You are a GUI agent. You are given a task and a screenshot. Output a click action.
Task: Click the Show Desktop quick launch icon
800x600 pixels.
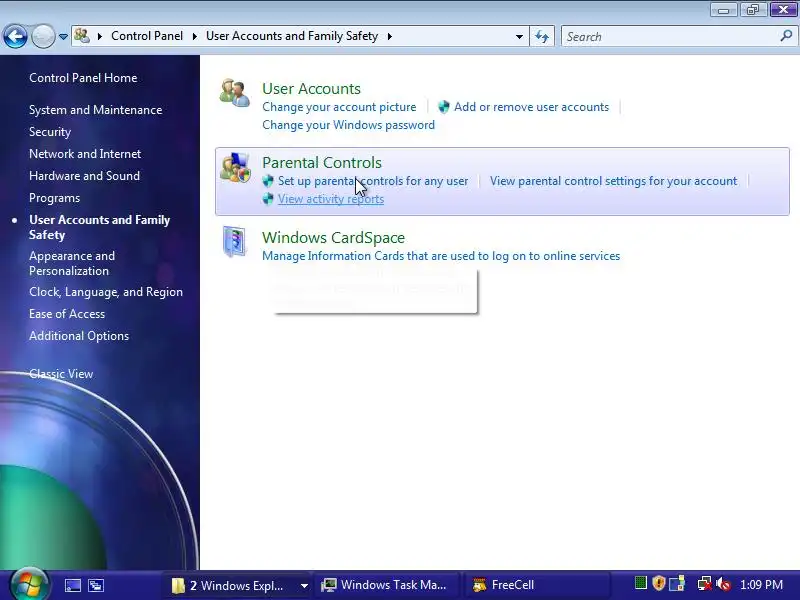click(72, 585)
